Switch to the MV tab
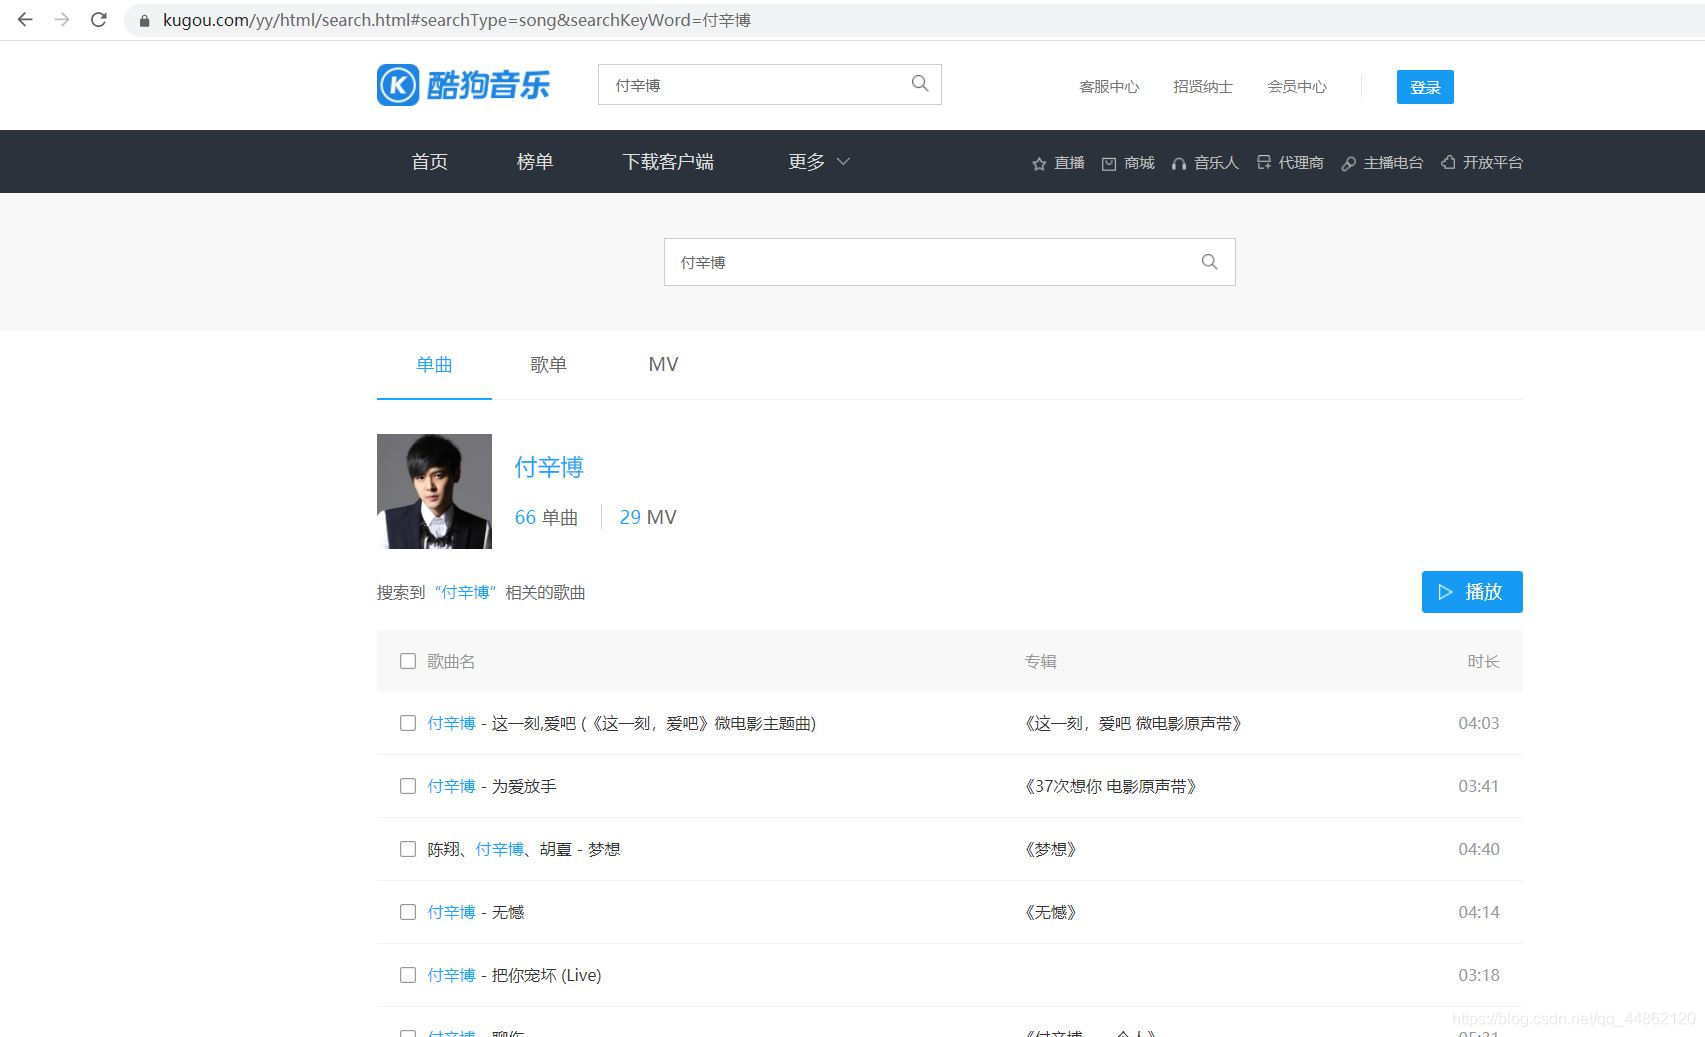Screen dimensions: 1705x1037 [663, 365]
